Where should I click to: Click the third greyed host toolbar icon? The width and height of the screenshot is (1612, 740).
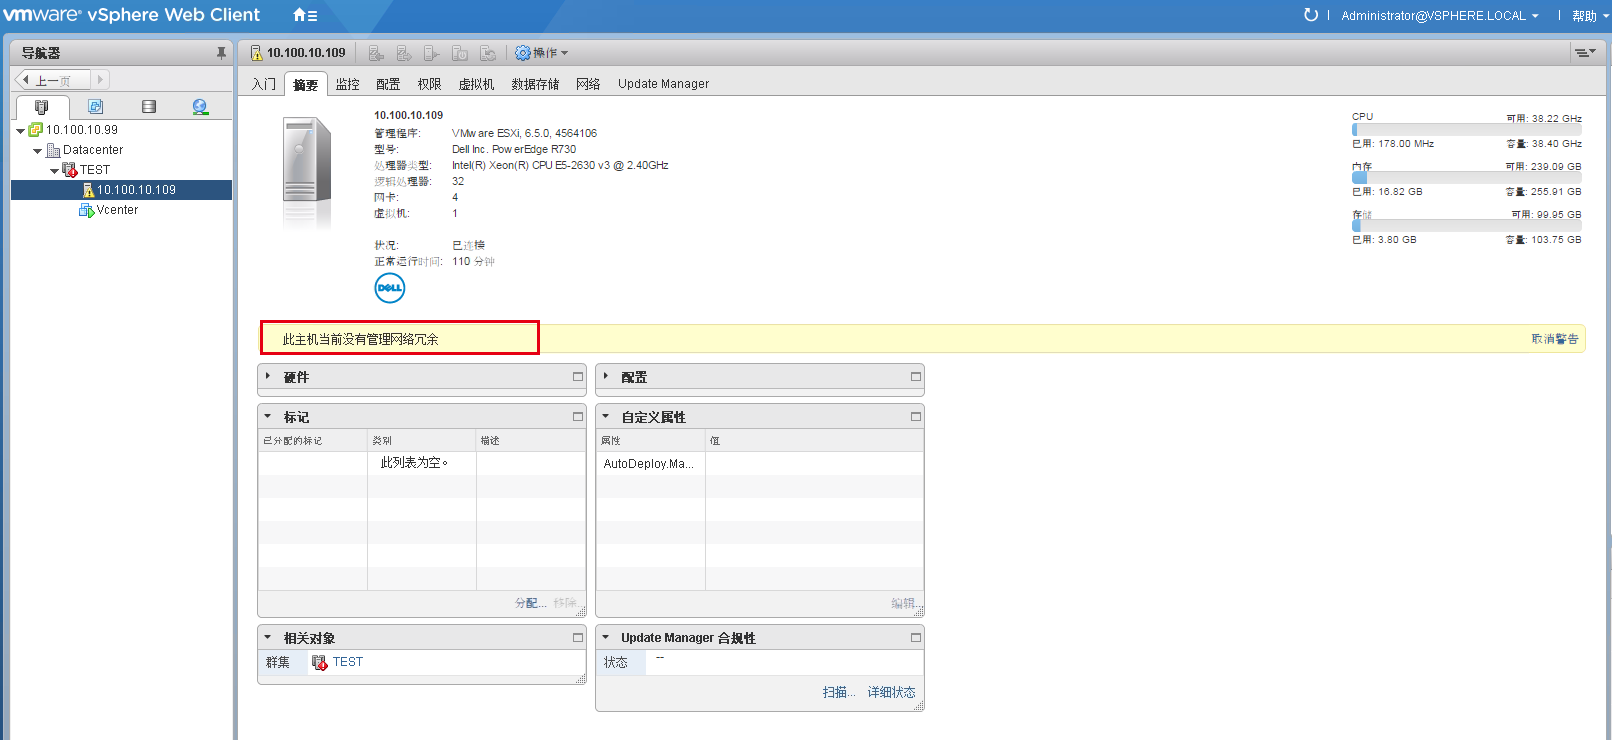click(432, 53)
